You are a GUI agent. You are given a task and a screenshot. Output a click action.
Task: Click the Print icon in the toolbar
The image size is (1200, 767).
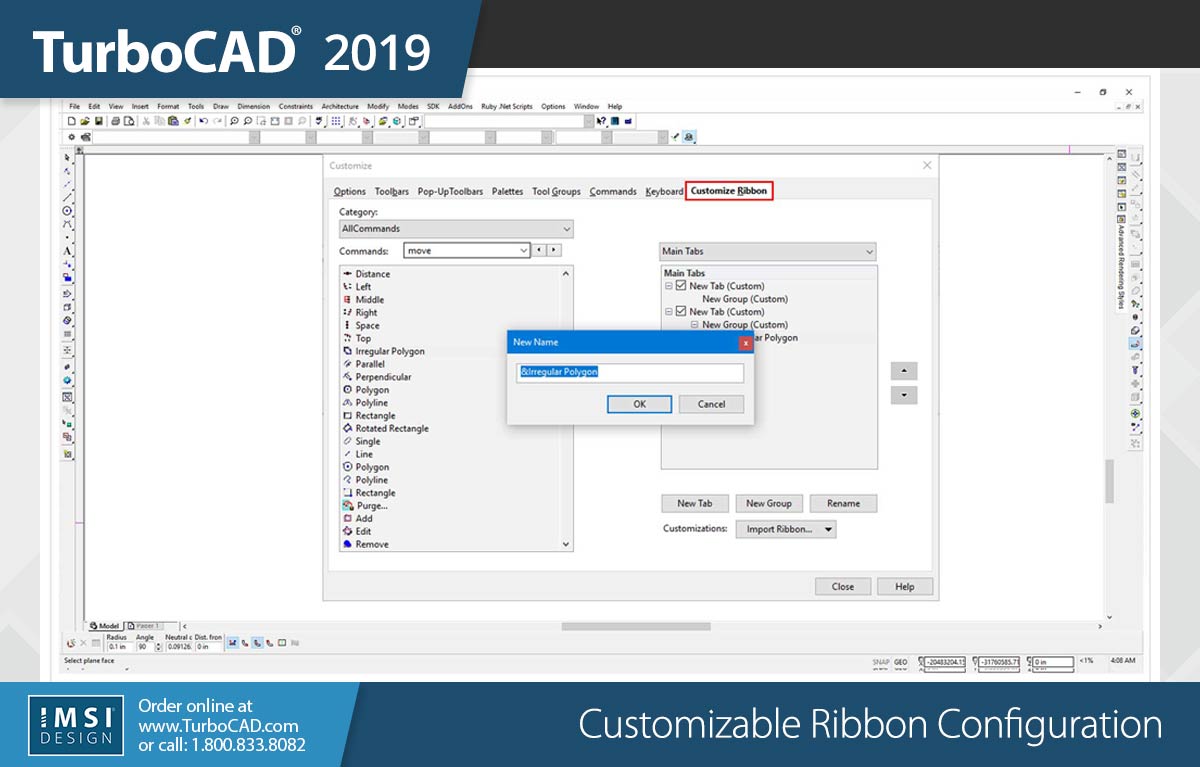tap(115, 121)
